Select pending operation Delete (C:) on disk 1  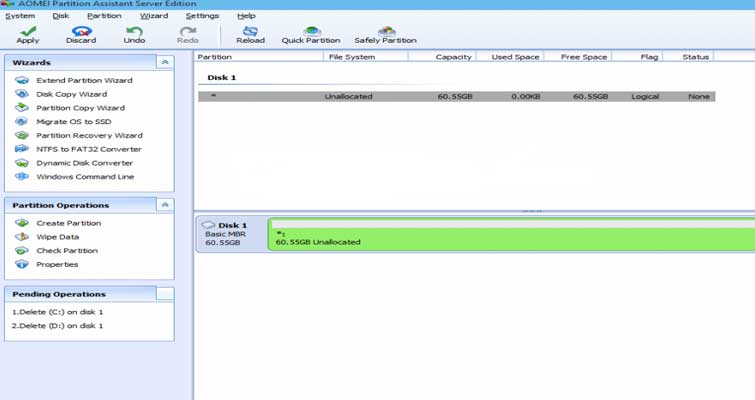tap(57, 312)
